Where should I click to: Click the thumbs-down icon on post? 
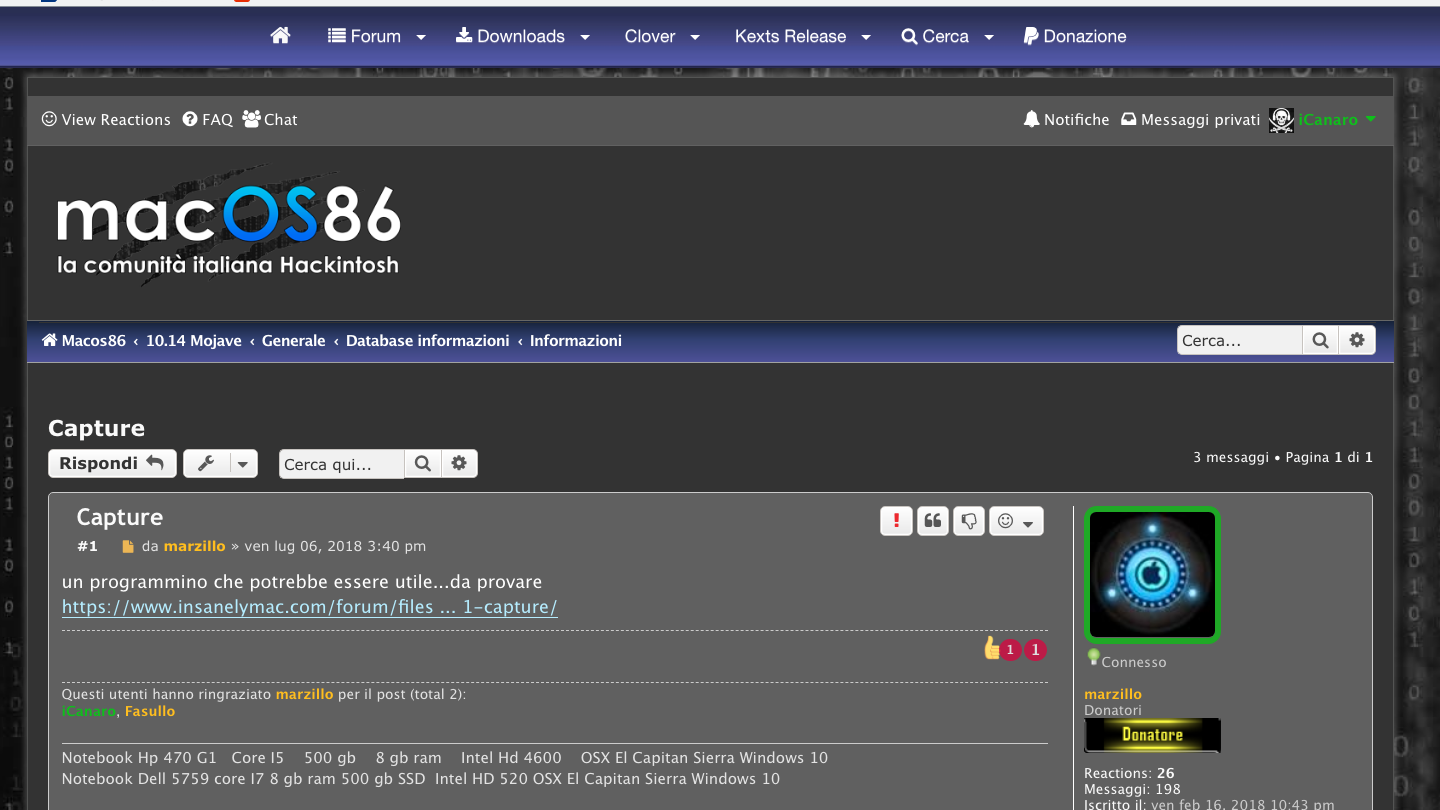pyautogui.click(x=968, y=521)
